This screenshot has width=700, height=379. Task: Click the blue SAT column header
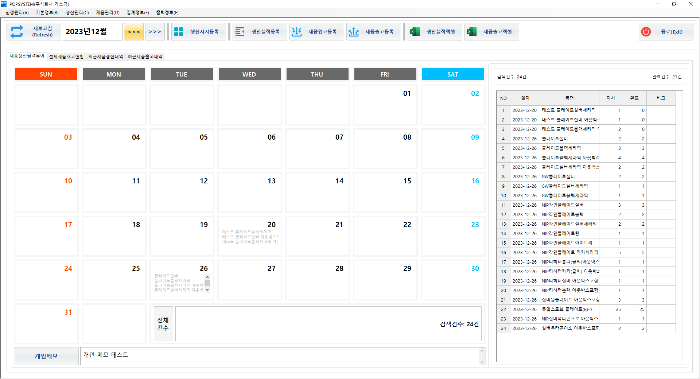click(453, 74)
